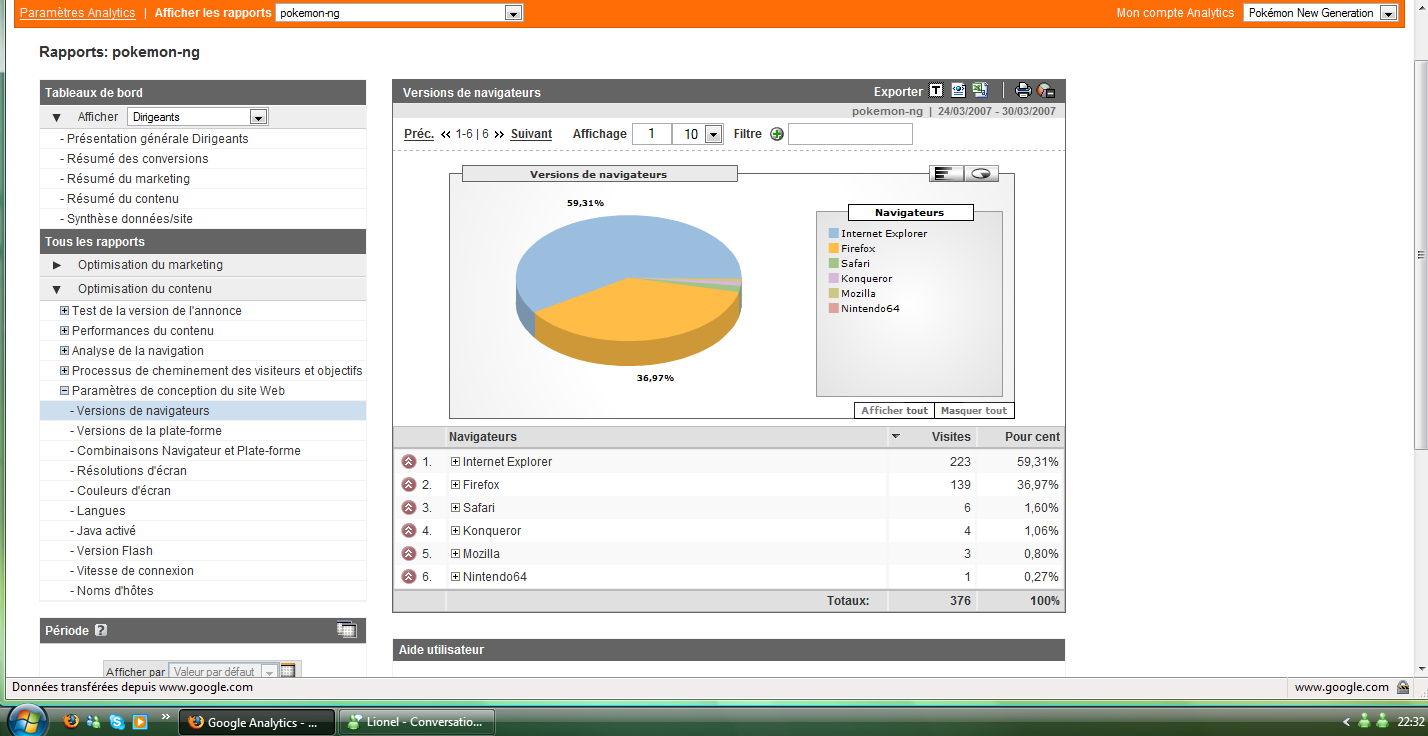Image resolution: width=1428 pixels, height=736 pixels.
Task: Launch Skype from quick launch bar
Action: point(117,721)
